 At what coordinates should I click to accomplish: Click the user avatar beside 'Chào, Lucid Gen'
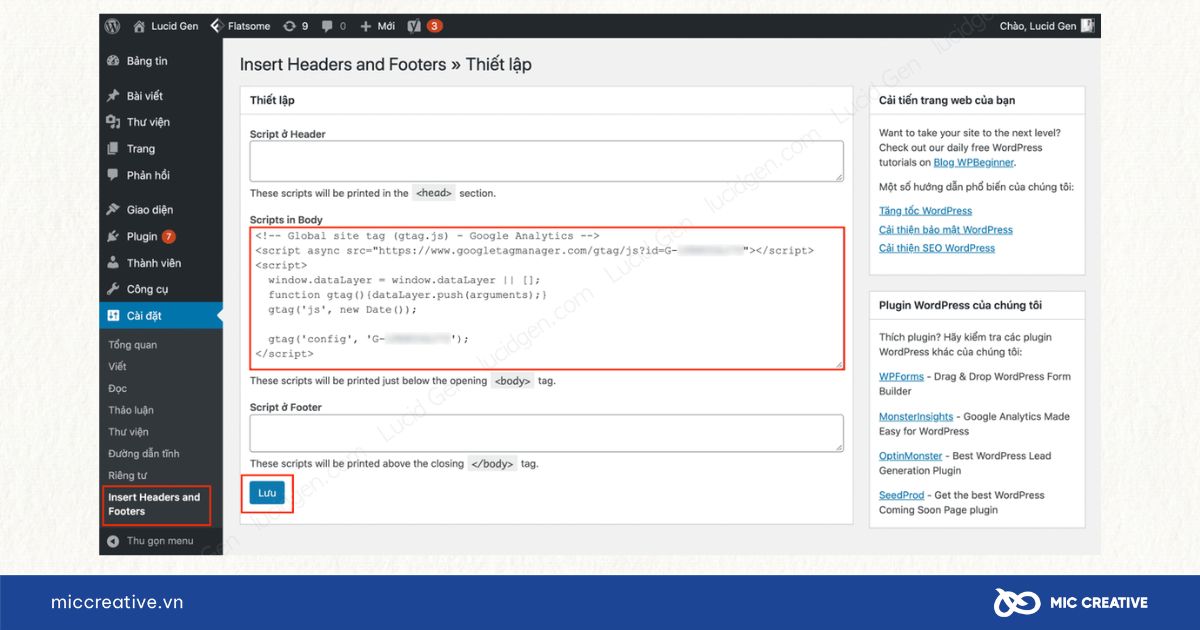[1087, 26]
